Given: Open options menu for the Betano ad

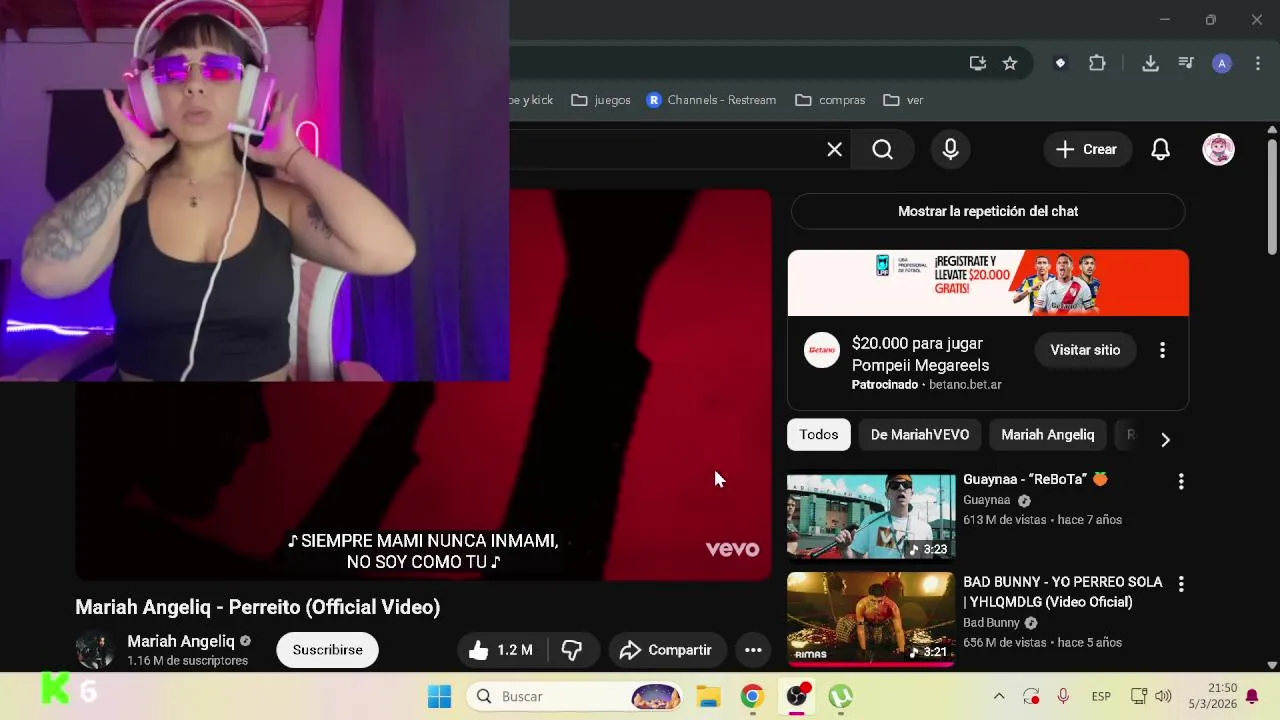Looking at the screenshot, I should tap(1162, 350).
